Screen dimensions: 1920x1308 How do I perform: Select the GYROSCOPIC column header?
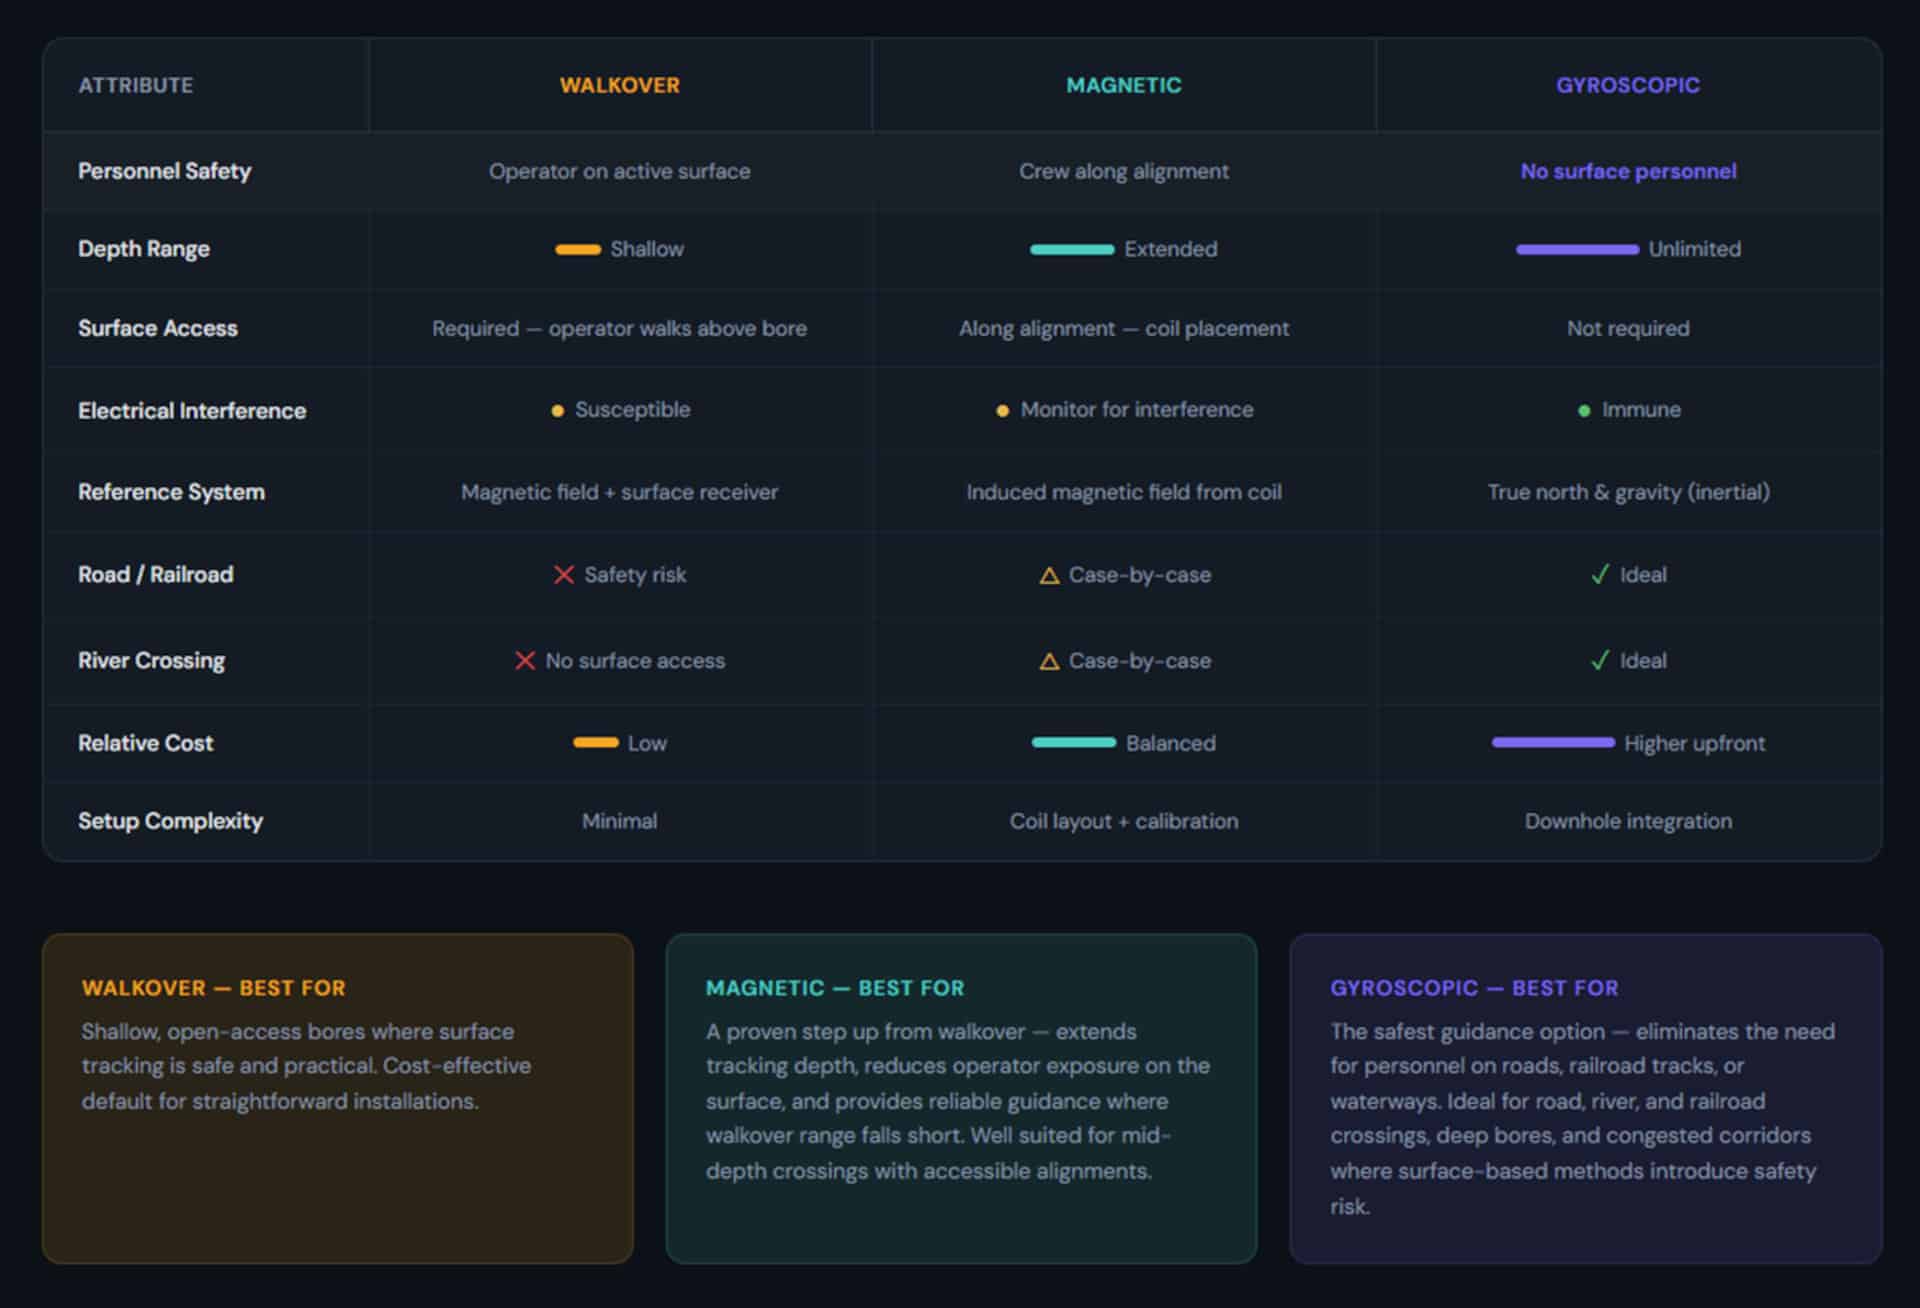pyautogui.click(x=1627, y=86)
